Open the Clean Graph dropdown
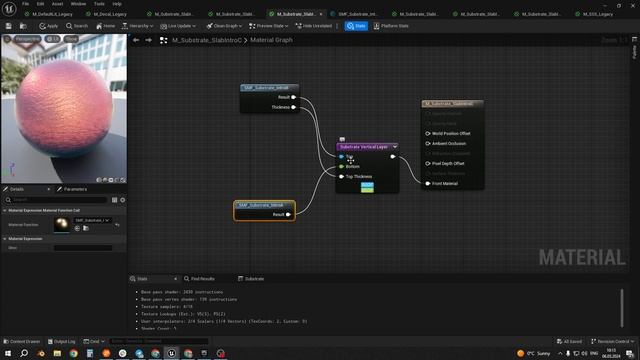This screenshot has height=360, width=640. [x=224, y=26]
